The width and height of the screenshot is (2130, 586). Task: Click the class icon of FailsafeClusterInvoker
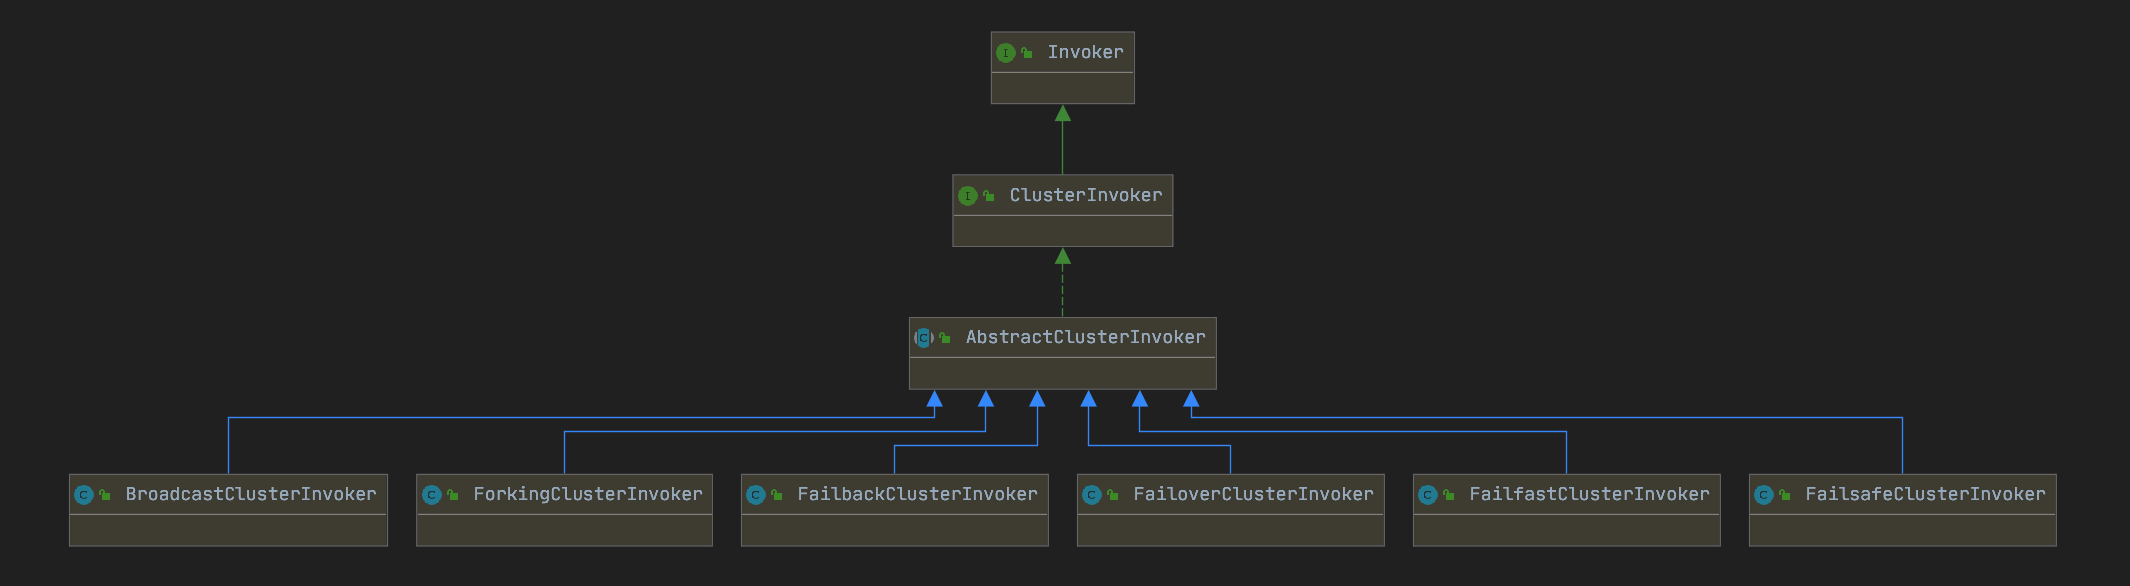pos(1764,495)
